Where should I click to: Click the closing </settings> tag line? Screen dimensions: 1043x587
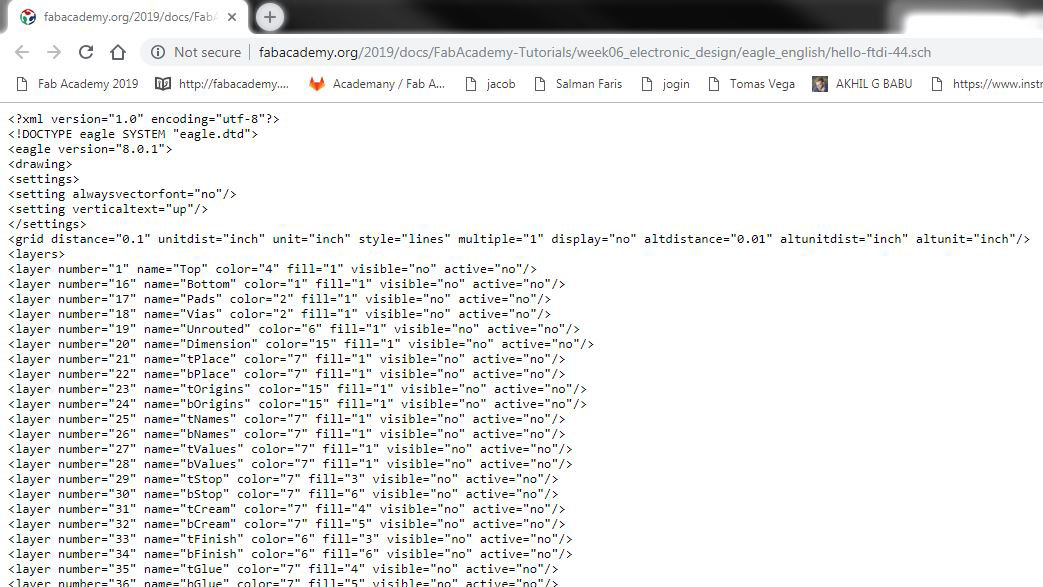click(47, 224)
